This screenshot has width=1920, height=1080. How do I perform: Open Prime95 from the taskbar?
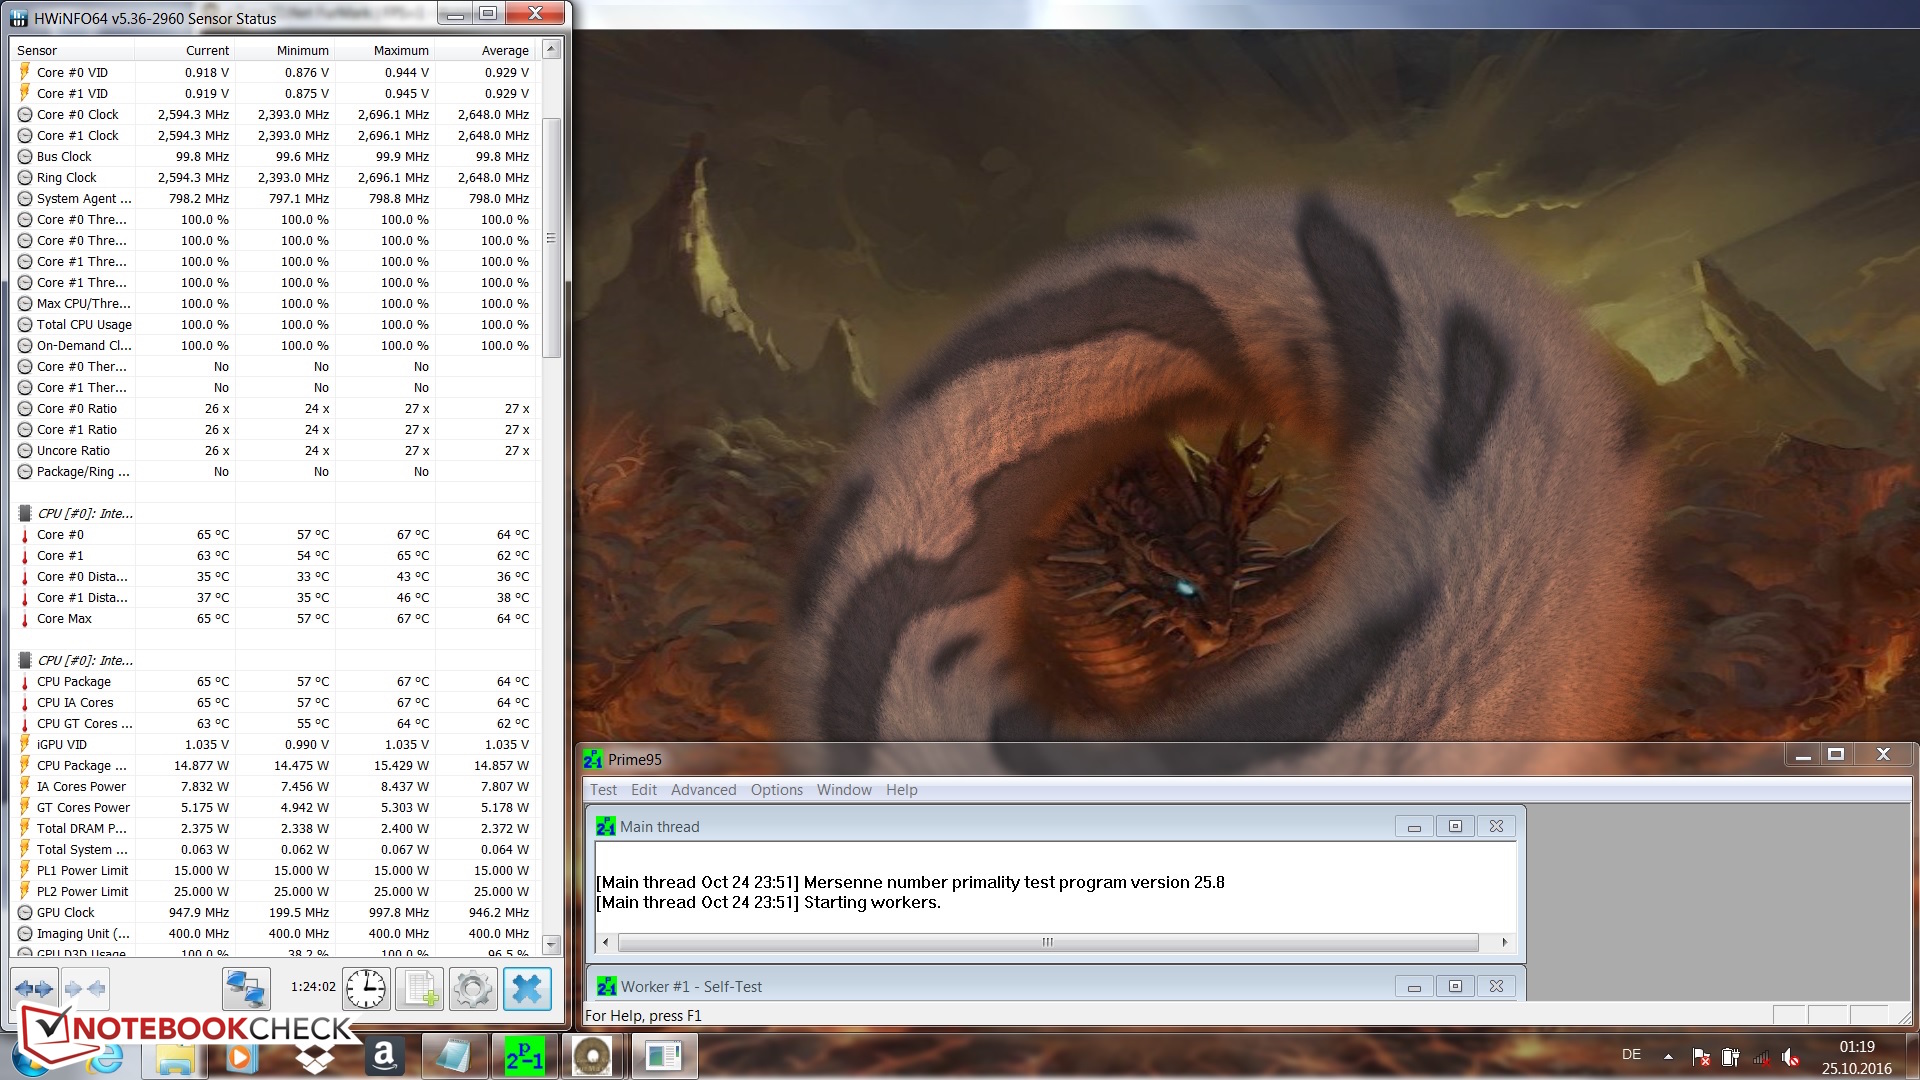(525, 1056)
